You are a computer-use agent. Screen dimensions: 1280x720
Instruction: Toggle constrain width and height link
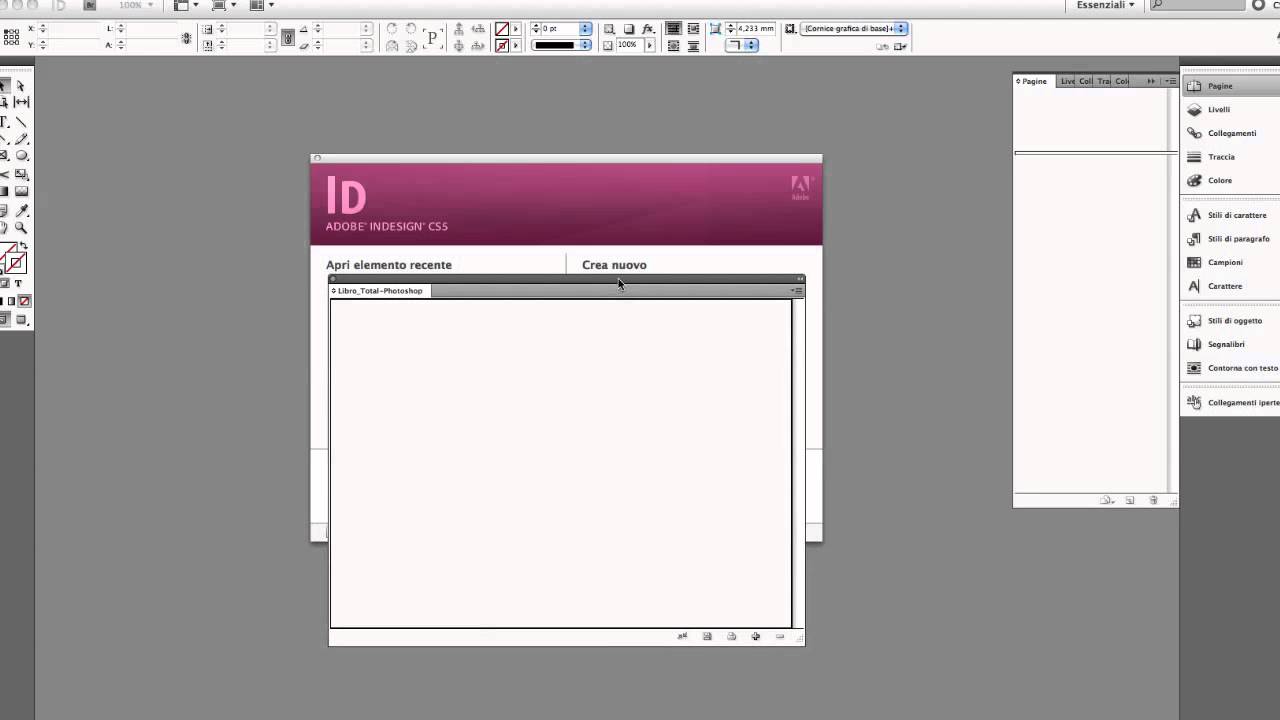pos(187,38)
